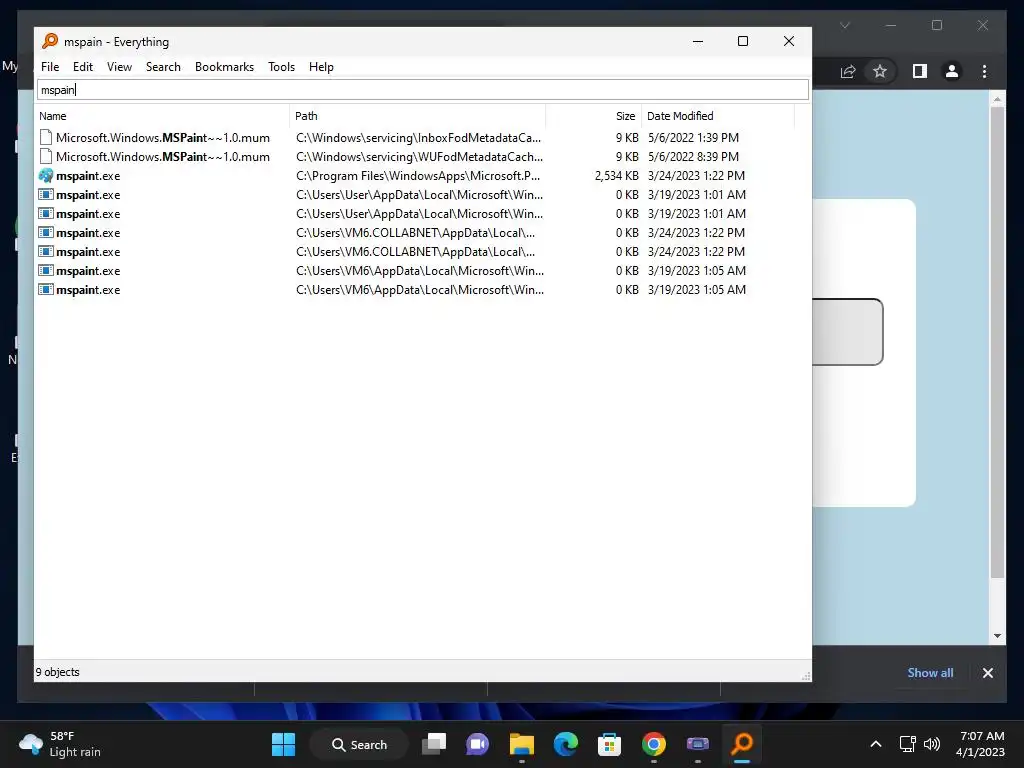
Task: Close the Chrome downloads bar
Action: pyautogui.click(x=987, y=673)
